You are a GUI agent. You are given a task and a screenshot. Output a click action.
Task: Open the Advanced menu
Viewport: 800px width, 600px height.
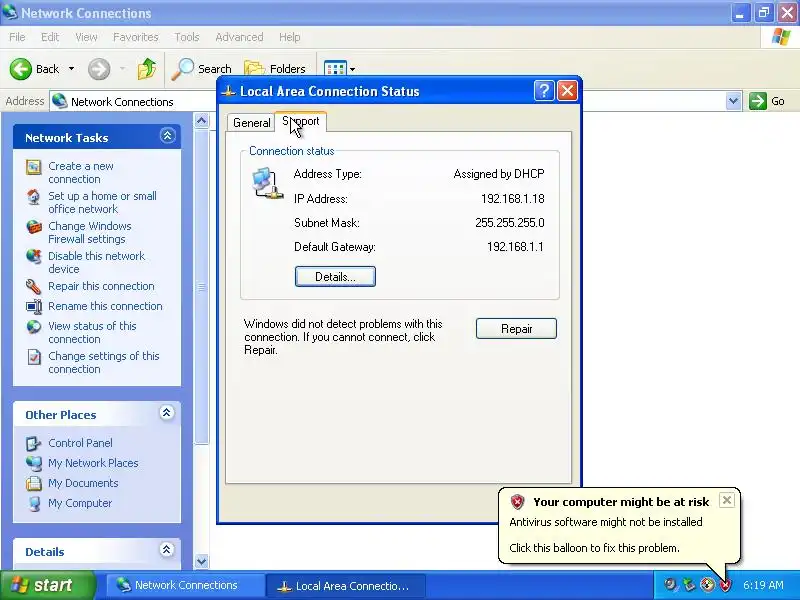click(239, 37)
